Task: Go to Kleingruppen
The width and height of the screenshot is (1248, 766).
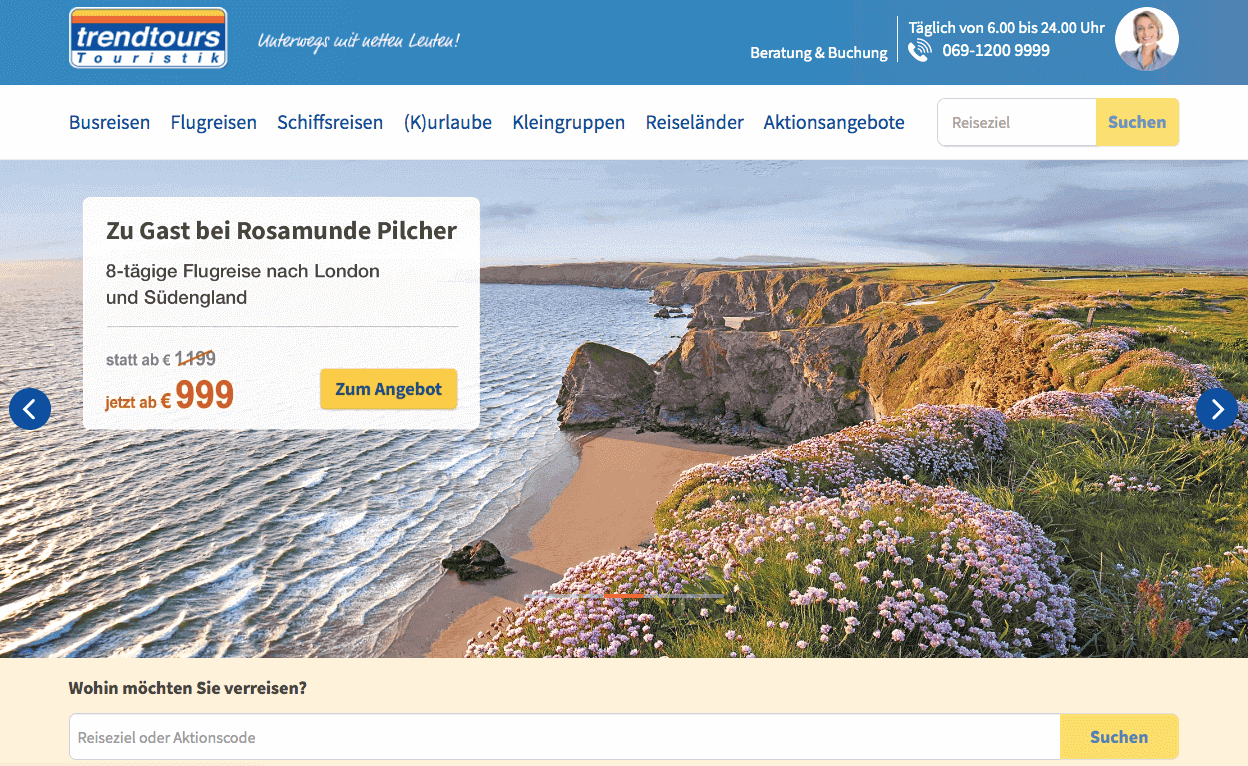Action: 568,122
